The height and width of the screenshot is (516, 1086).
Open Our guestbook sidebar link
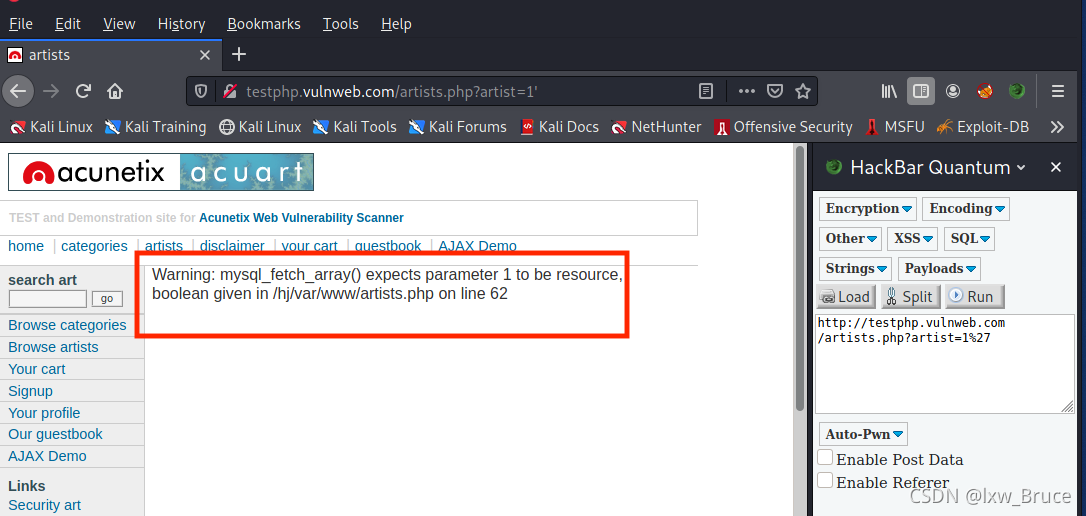pos(55,434)
